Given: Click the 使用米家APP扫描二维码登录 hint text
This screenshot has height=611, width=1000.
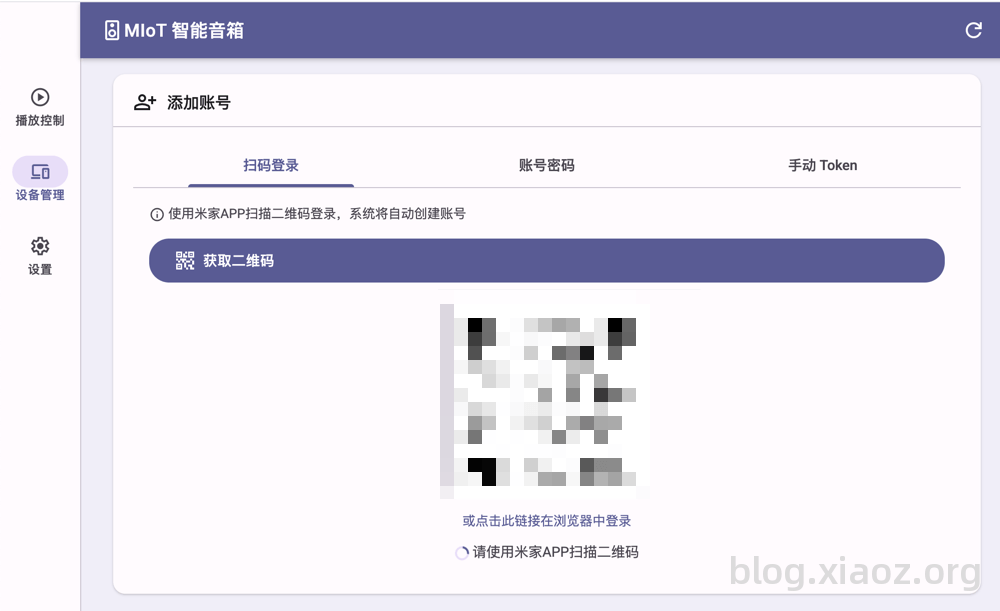Looking at the screenshot, I should point(317,214).
